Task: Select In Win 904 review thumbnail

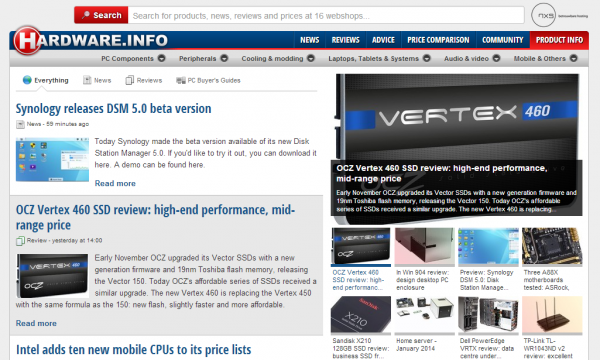Action: point(425,246)
